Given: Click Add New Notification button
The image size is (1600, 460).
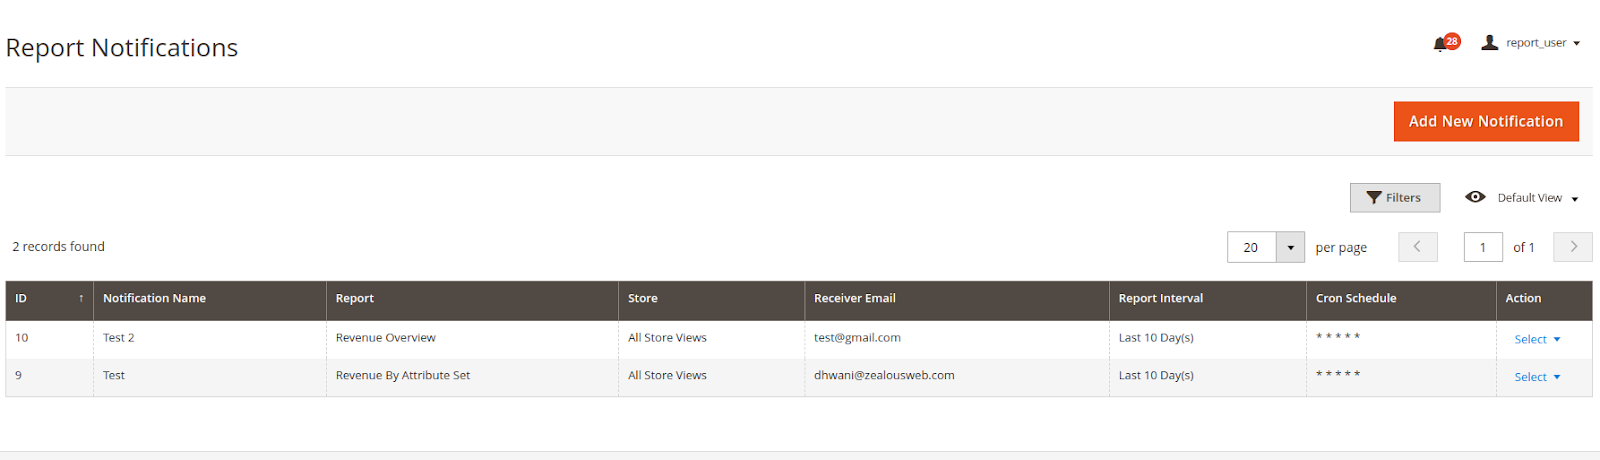Looking at the screenshot, I should 1485,121.
